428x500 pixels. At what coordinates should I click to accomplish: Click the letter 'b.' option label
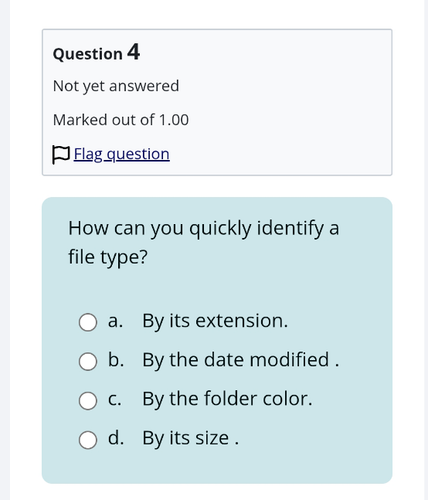coord(116,360)
